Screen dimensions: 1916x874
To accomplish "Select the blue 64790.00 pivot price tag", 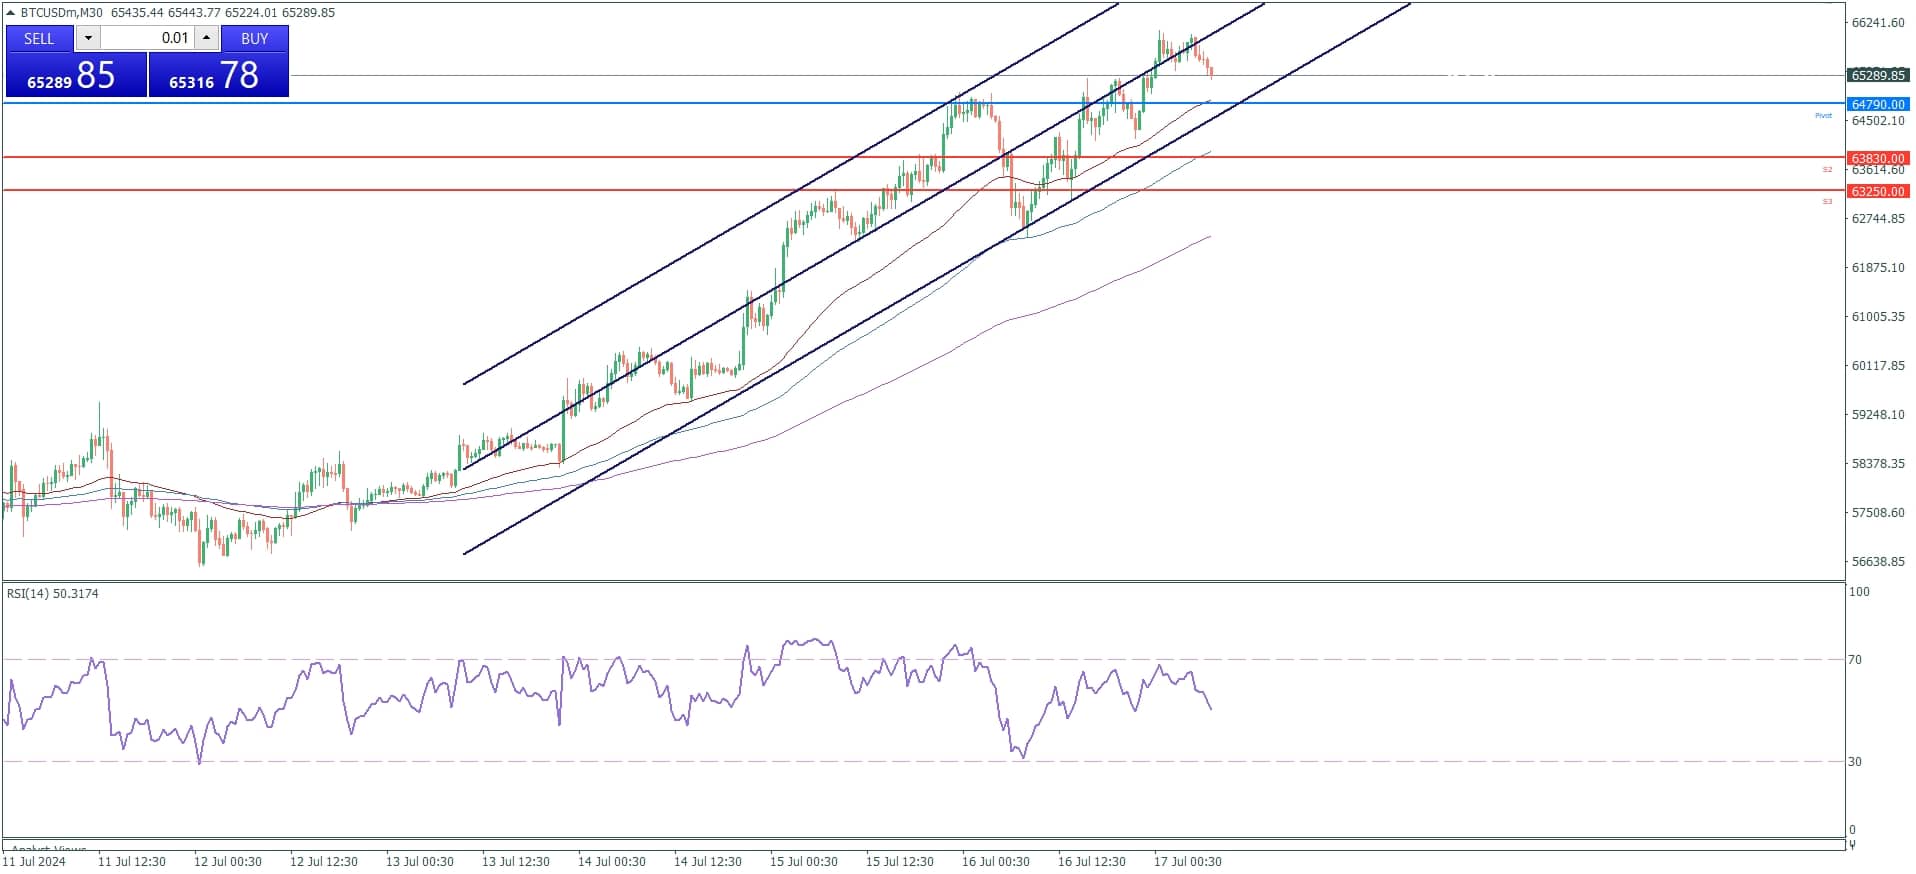I will 1877,104.
